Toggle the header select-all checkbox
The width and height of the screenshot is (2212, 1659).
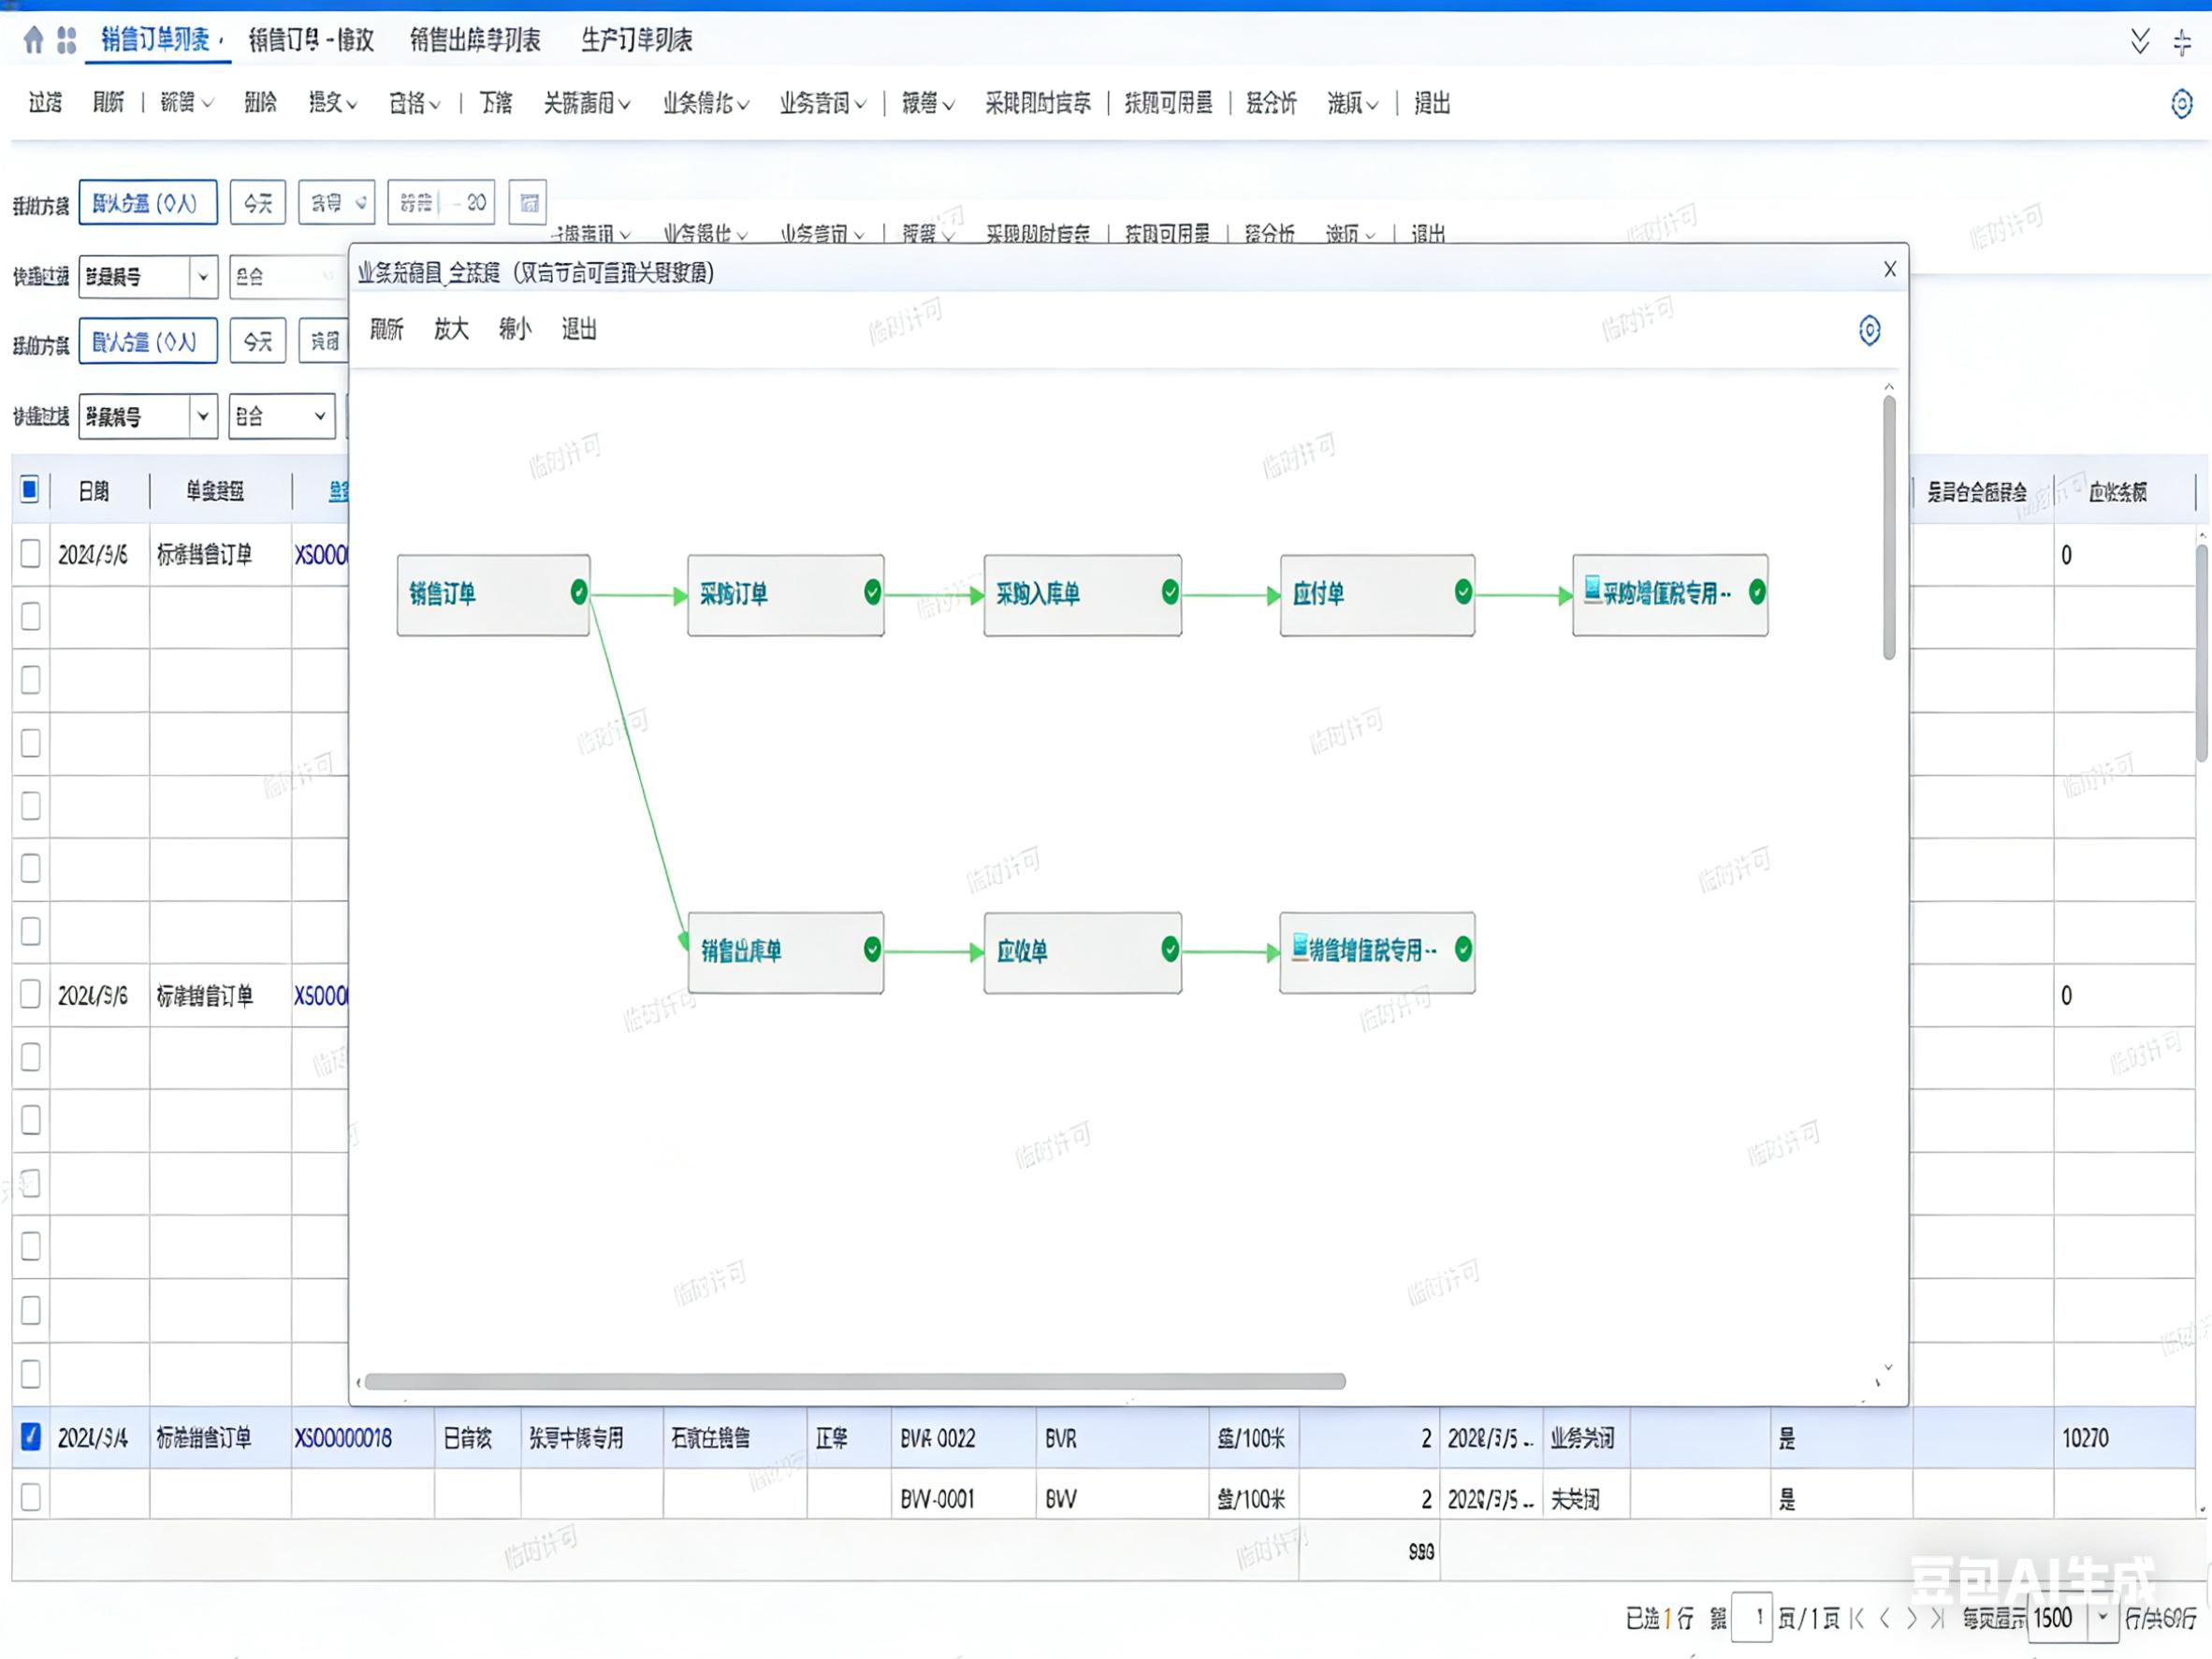click(x=30, y=490)
